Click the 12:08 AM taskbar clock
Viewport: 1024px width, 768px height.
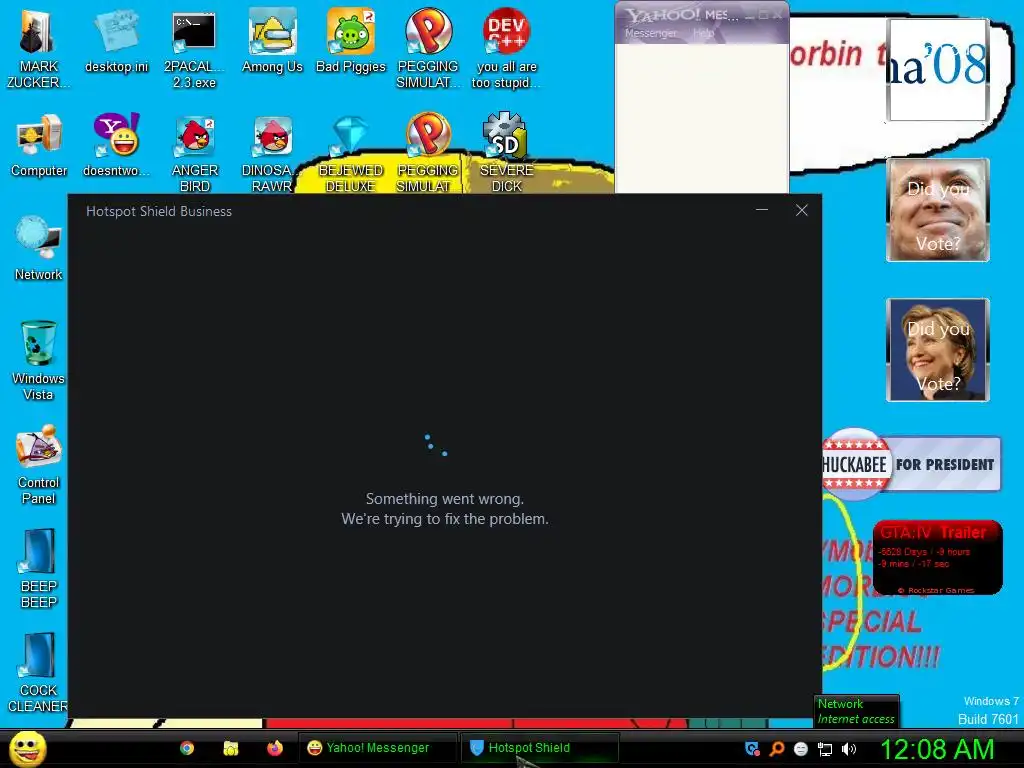[x=938, y=749]
